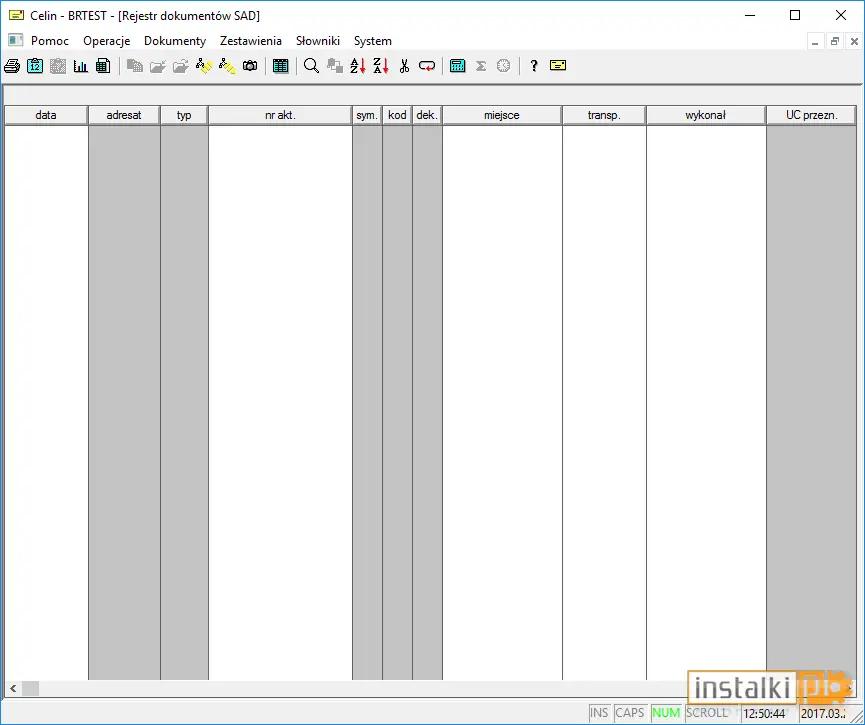Image resolution: width=865 pixels, height=725 pixels.
Task: Maximize the Celin application window
Action: pos(795,15)
